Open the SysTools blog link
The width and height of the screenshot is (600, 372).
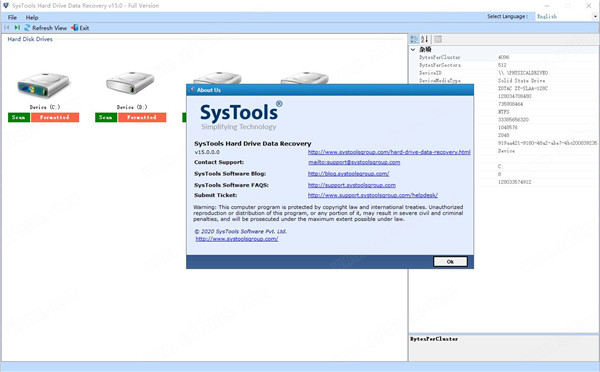click(x=348, y=174)
